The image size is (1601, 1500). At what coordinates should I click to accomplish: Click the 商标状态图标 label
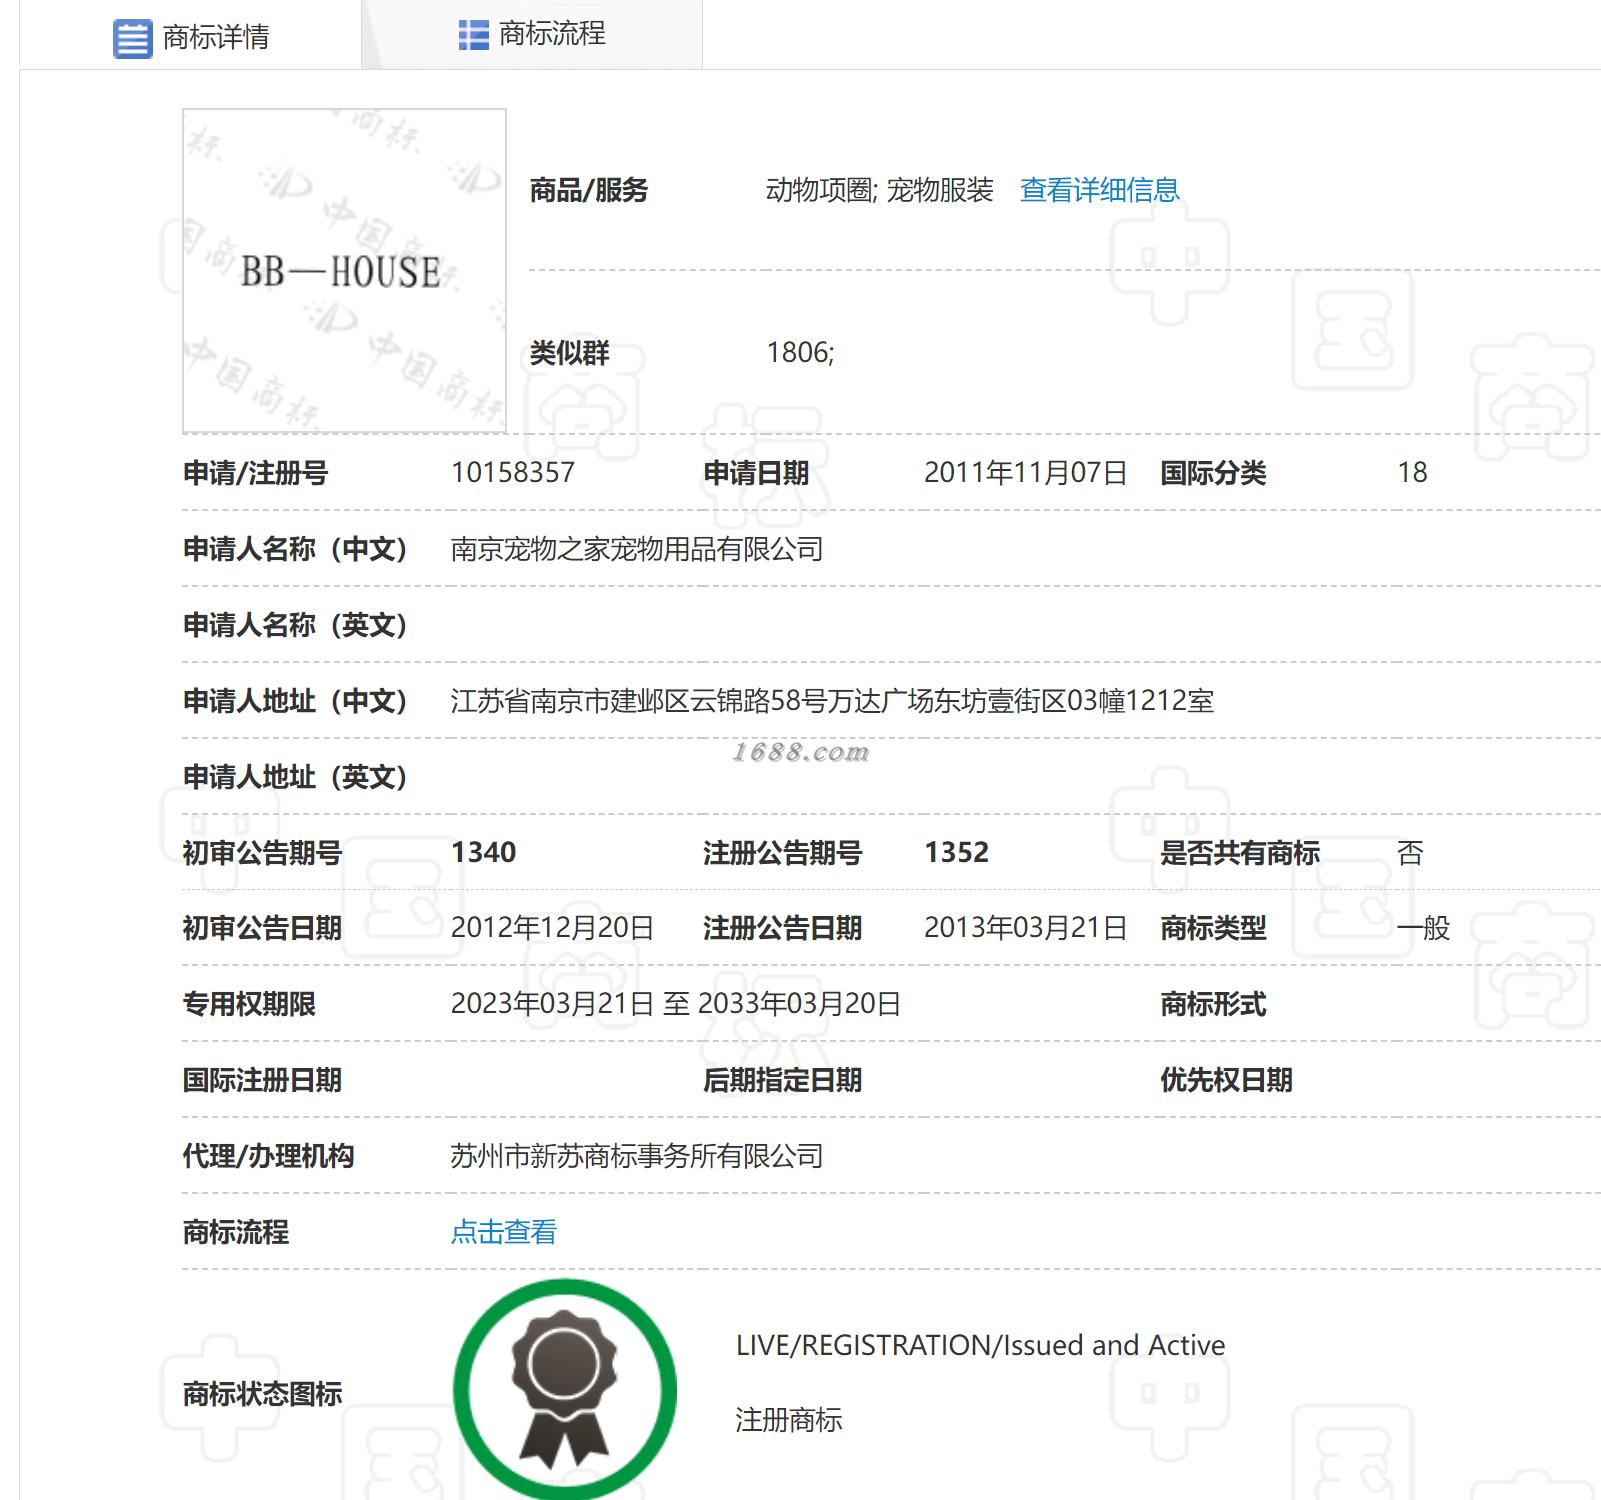coord(262,1394)
